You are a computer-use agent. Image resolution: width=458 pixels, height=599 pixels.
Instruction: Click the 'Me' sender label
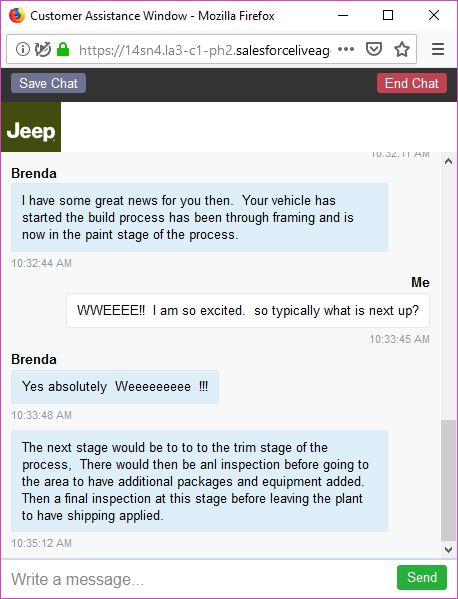[x=420, y=282]
